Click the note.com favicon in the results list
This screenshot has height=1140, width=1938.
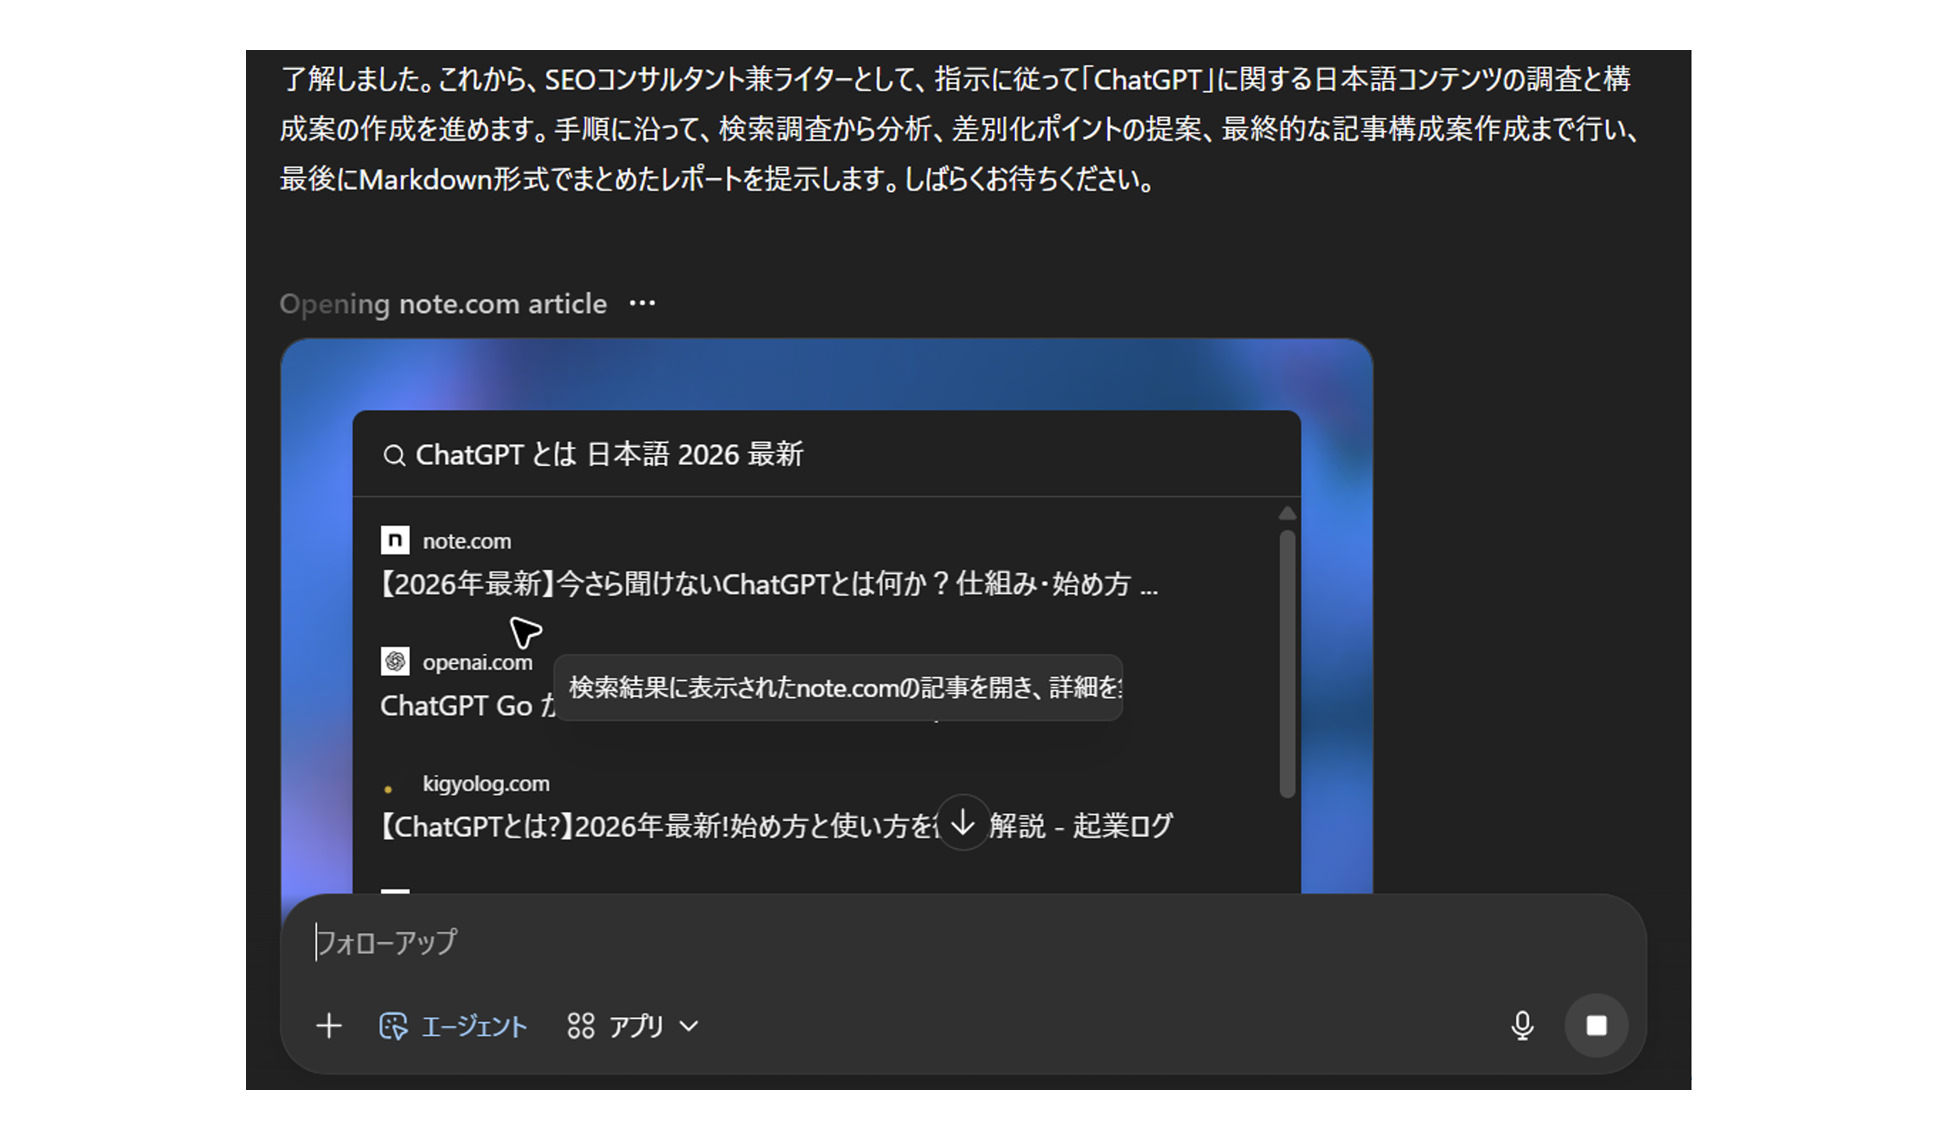pyautogui.click(x=396, y=540)
